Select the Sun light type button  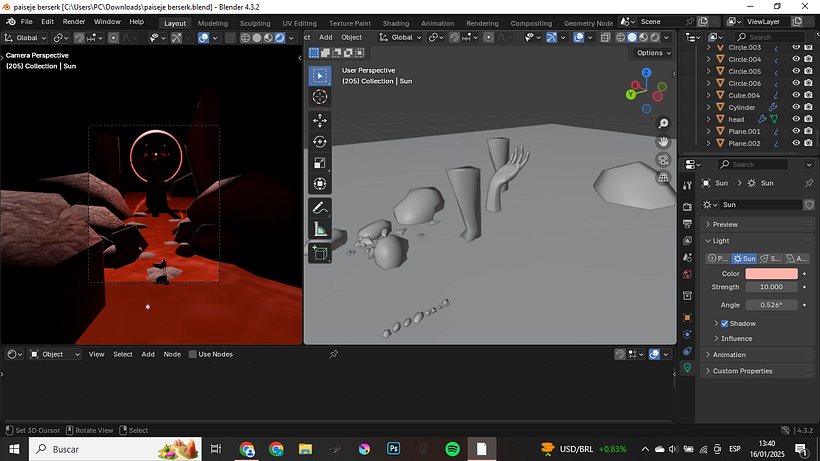[745, 258]
